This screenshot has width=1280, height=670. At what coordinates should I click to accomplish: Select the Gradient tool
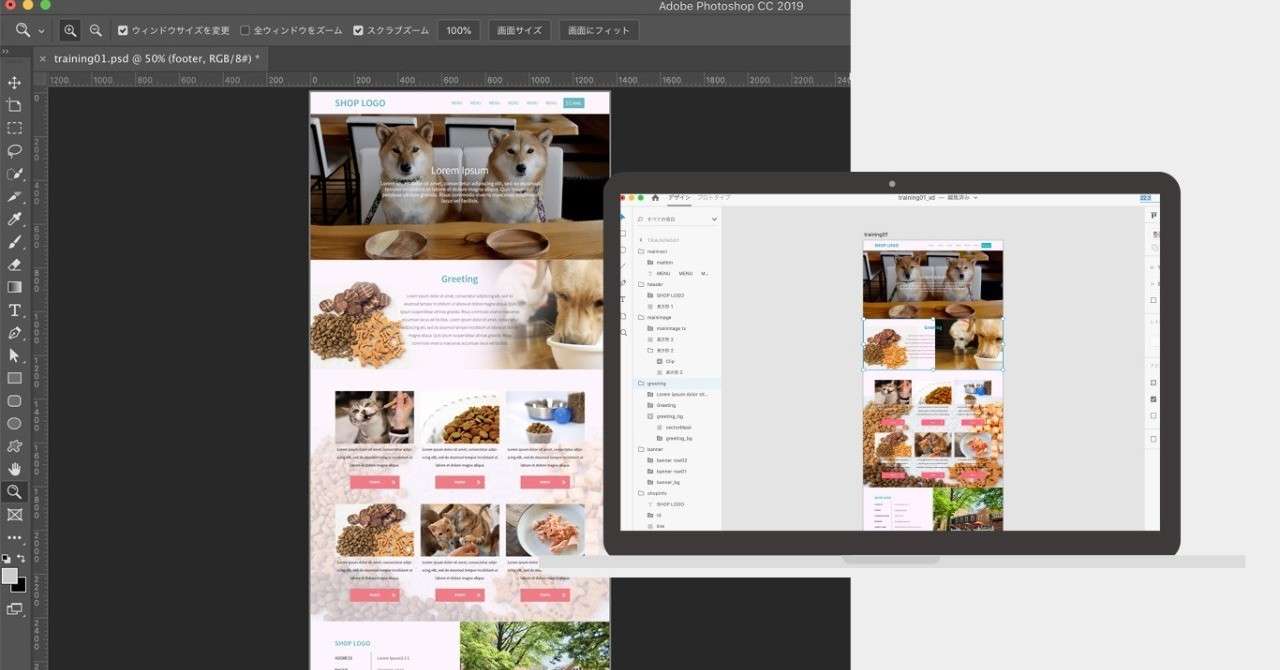pos(14,287)
